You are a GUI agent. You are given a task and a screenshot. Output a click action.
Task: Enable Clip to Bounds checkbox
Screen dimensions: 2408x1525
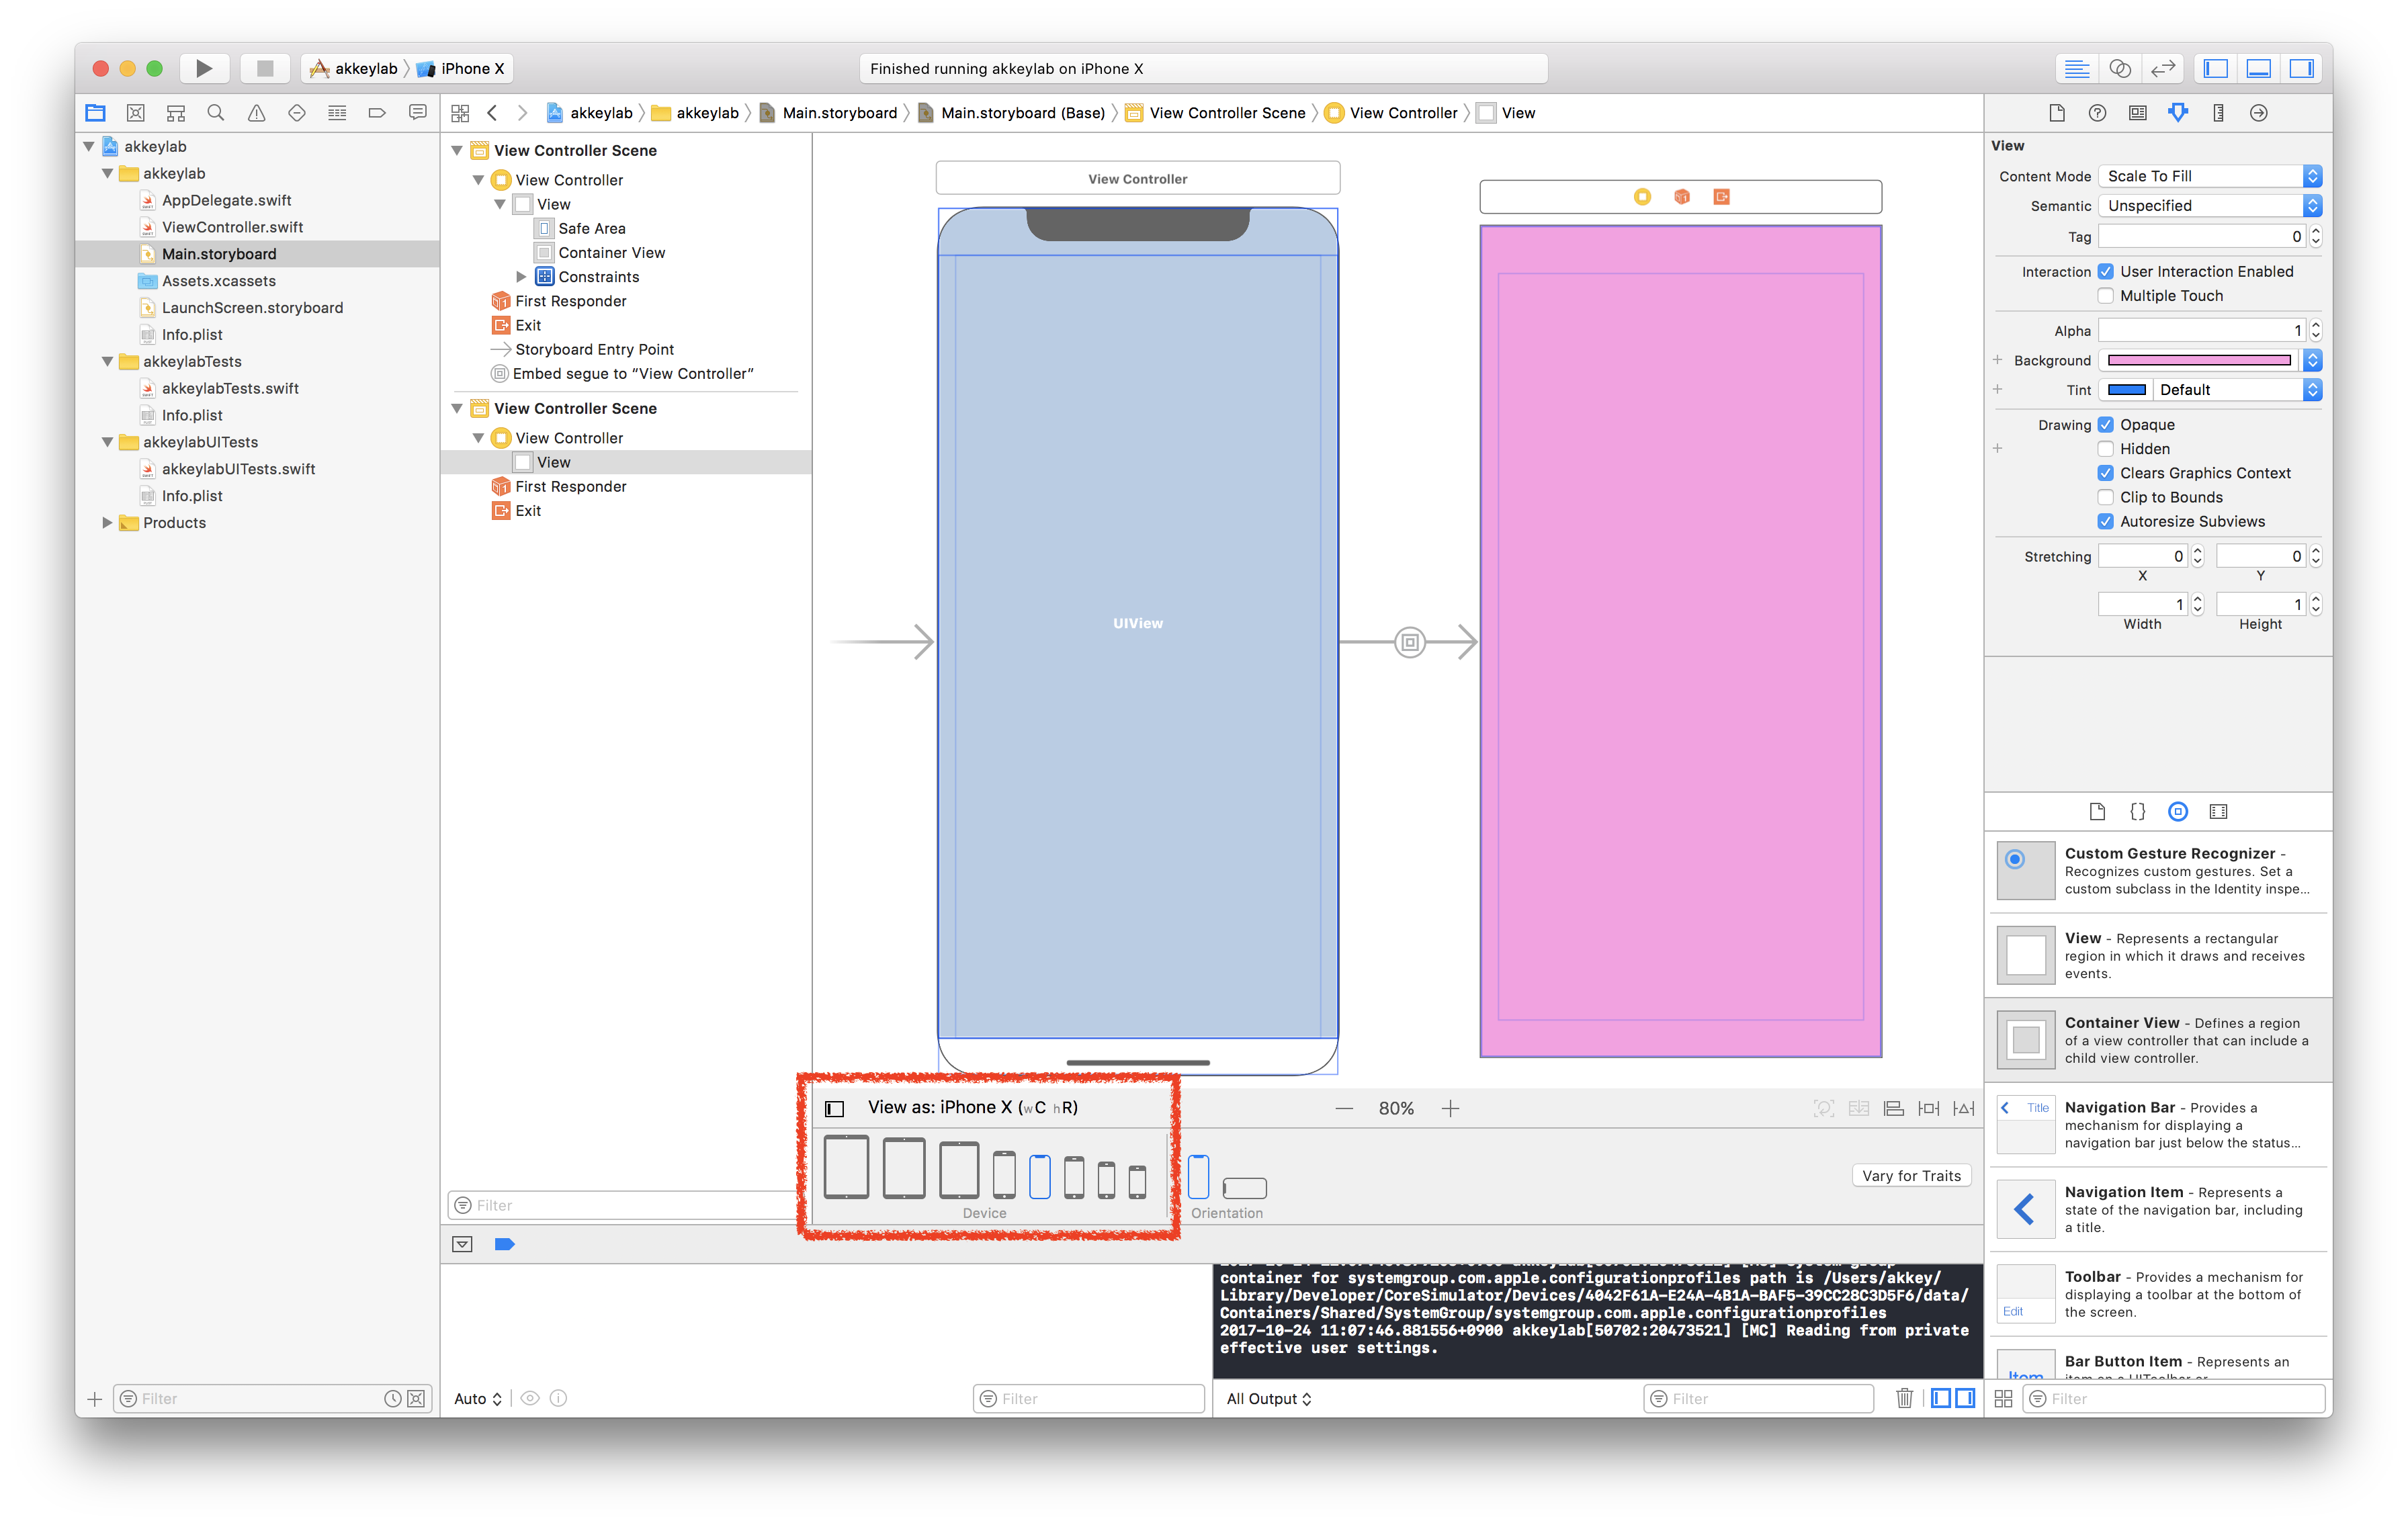click(x=2106, y=497)
